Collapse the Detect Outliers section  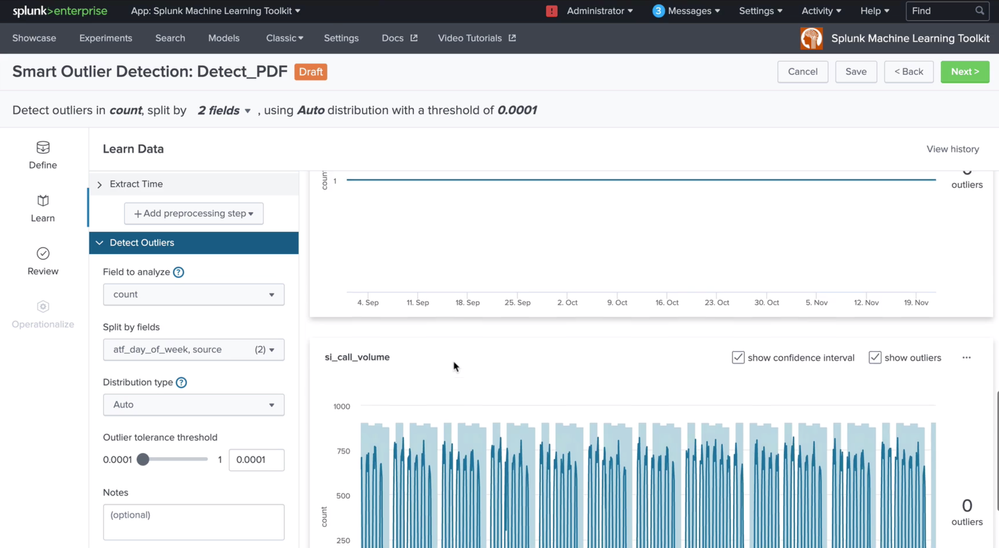[194, 243]
